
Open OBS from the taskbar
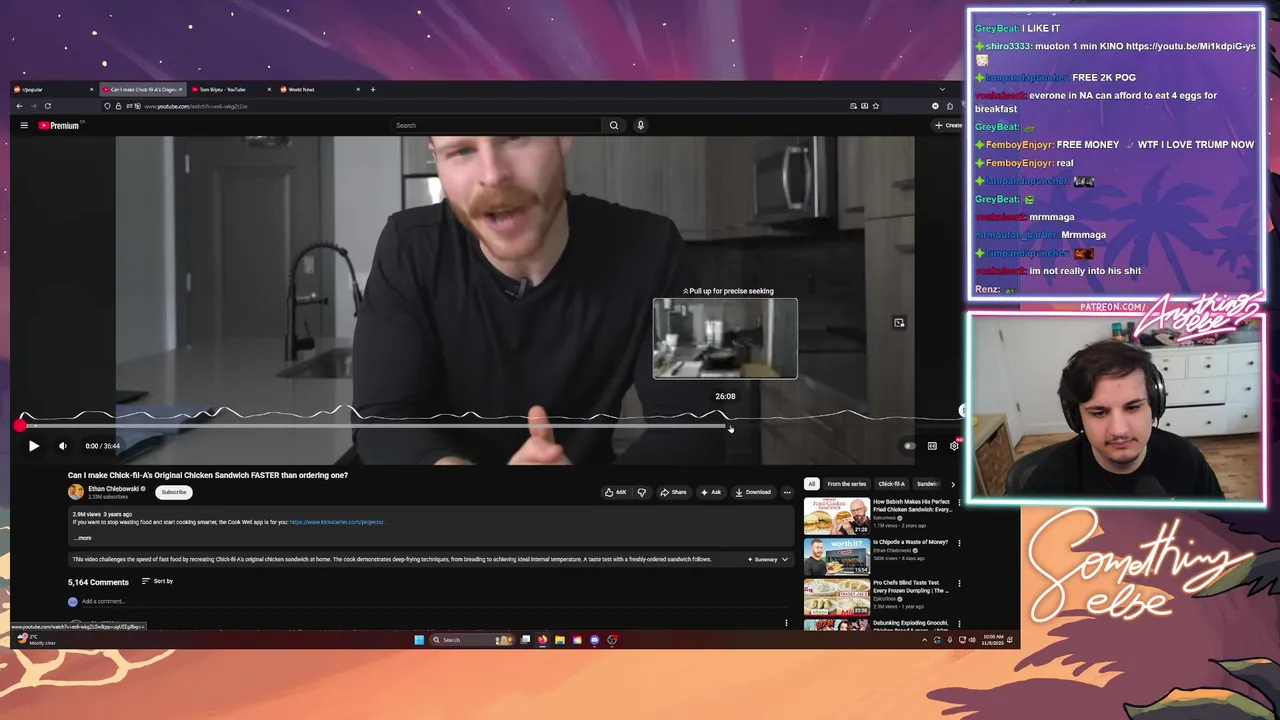(x=612, y=640)
